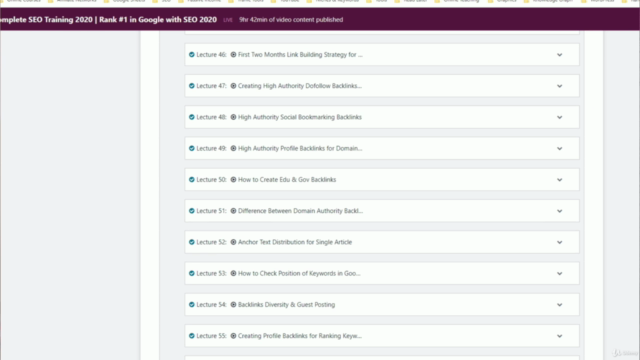The height and width of the screenshot is (360, 640).
Task: Click video icon before Creating Profile Backlinks for Ranking
Action: (233, 336)
